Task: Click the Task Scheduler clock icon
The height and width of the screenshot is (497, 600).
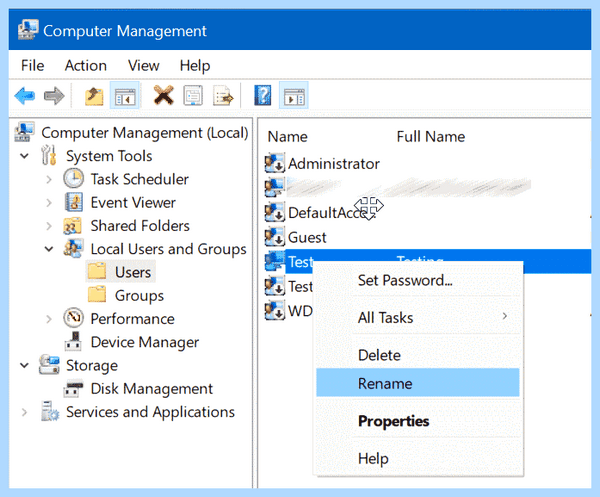Action: (x=73, y=179)
